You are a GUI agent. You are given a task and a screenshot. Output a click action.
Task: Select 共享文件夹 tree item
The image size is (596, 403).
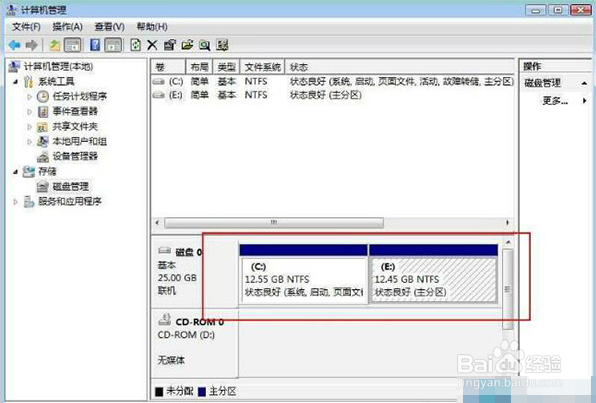tap(75, 127)
